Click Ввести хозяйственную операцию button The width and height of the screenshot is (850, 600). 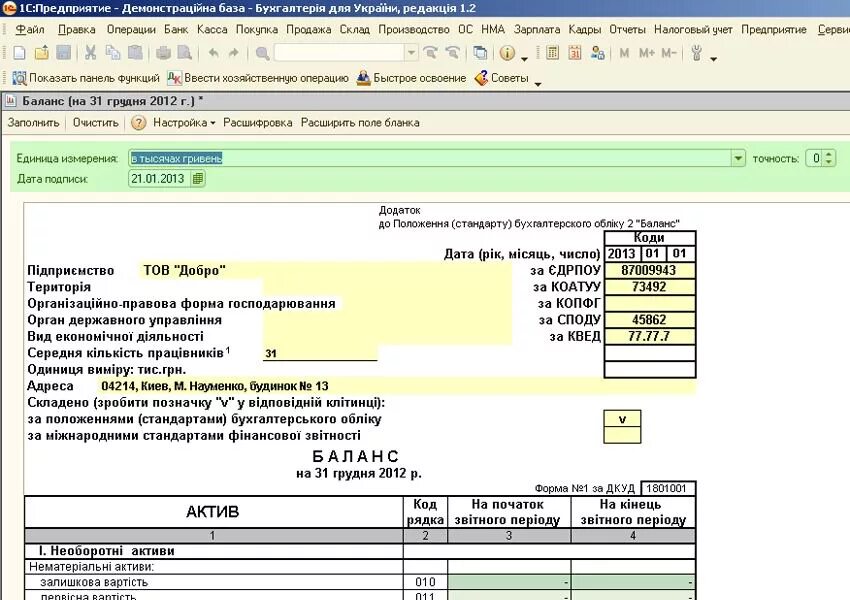(x=258, y=78)
